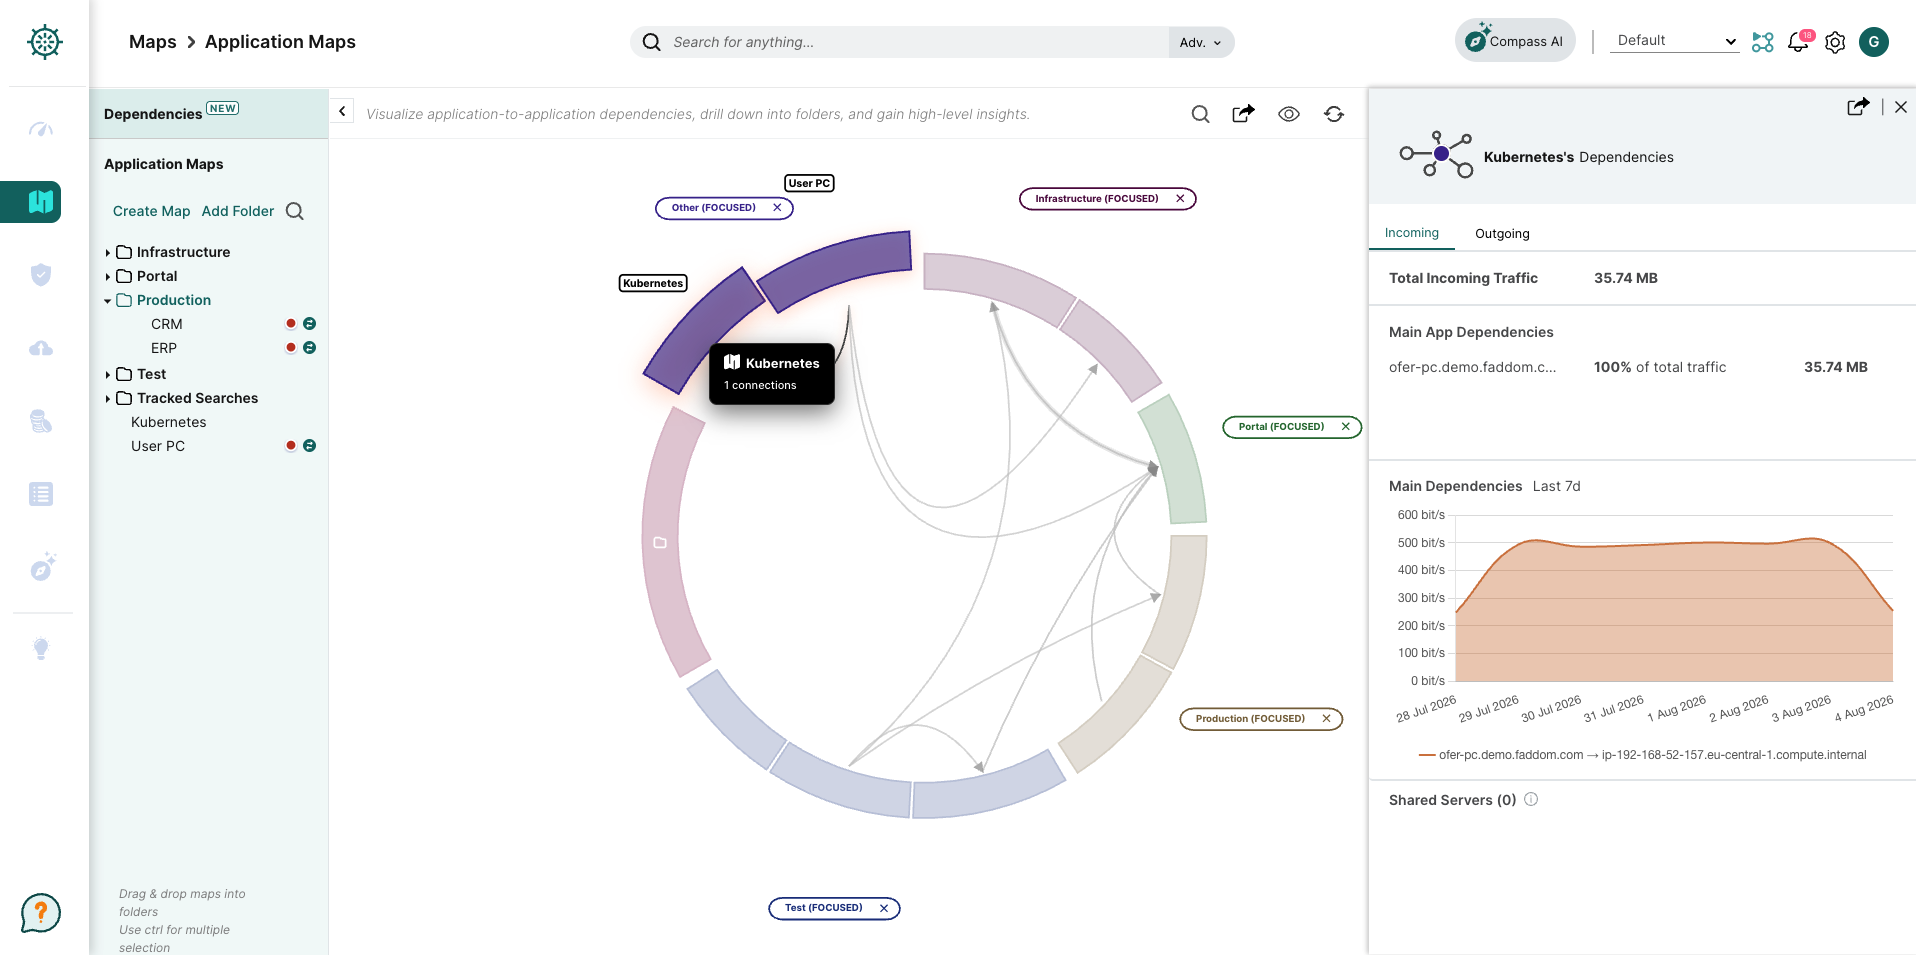Open the Default dropdown
1916x955 pixels.
click(x=1675, y=41)
